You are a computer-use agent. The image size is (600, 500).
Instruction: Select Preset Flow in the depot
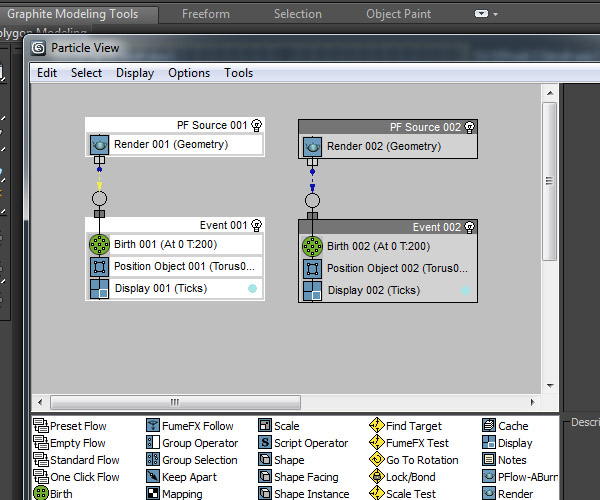pyautogui.click(x=70, y=426)
